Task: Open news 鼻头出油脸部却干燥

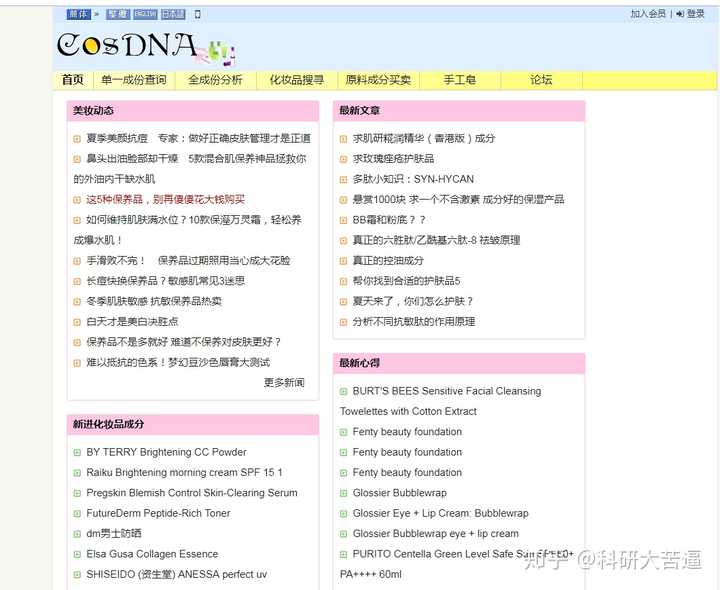Action: [196, 159]
